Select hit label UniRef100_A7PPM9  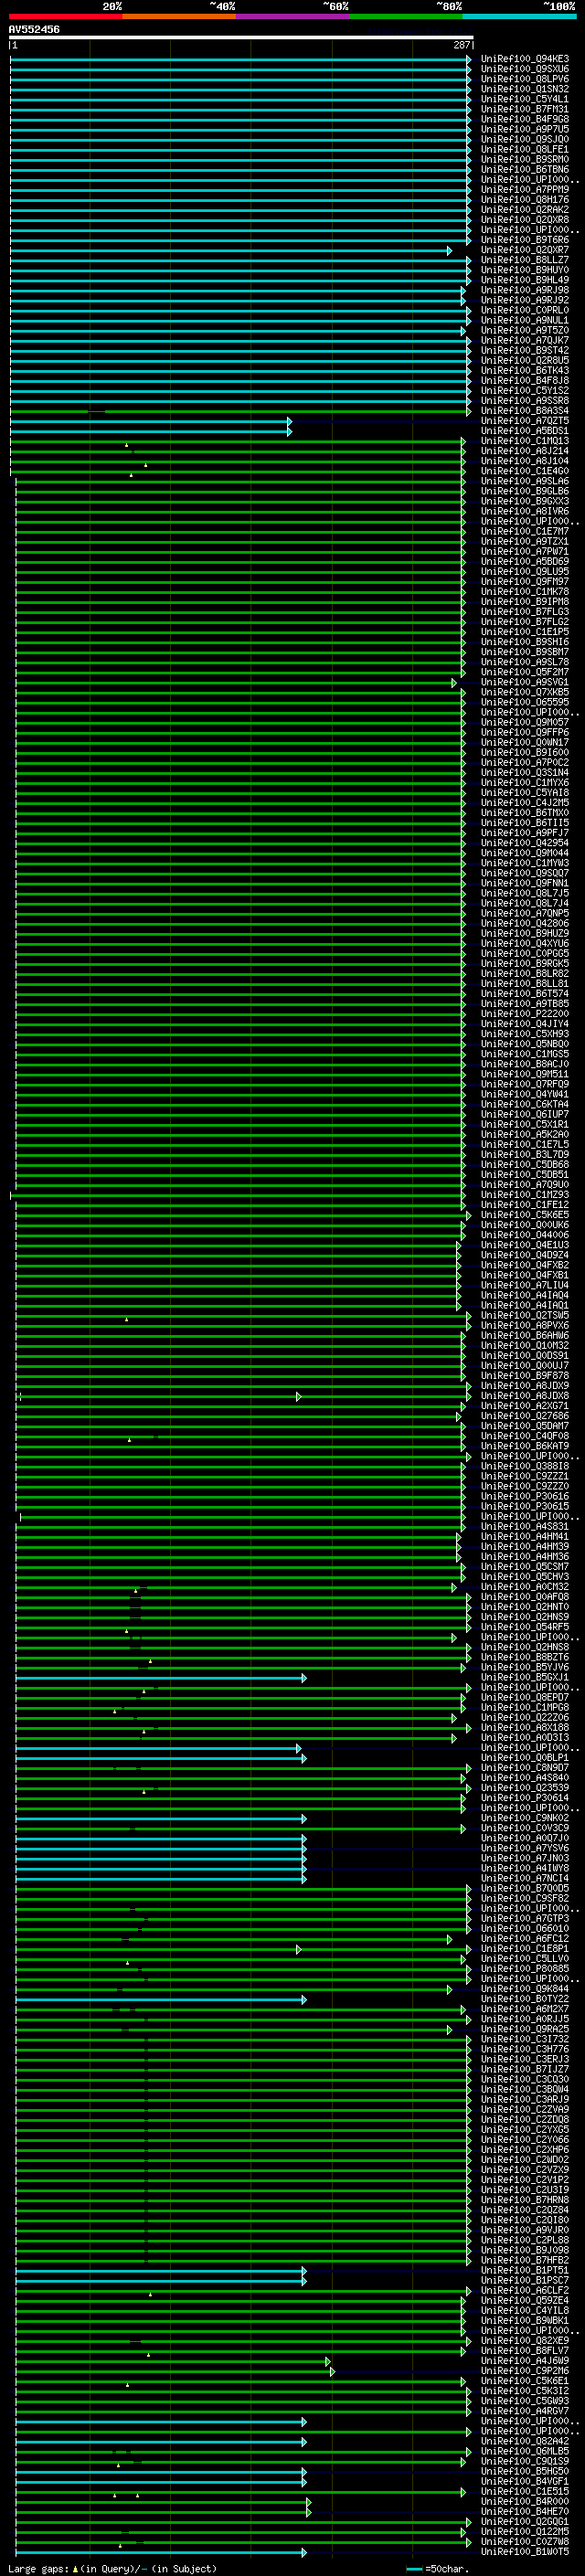click(524, 189)
